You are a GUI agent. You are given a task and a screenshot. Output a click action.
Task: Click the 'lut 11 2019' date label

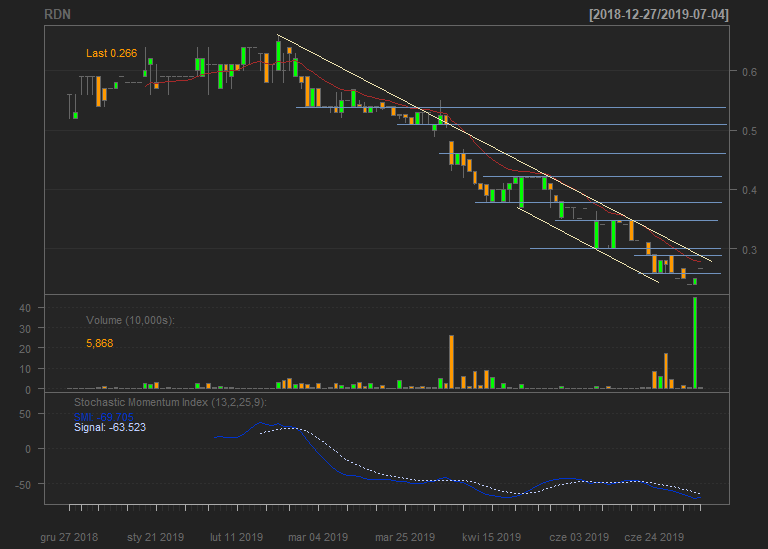coord(237,537)
